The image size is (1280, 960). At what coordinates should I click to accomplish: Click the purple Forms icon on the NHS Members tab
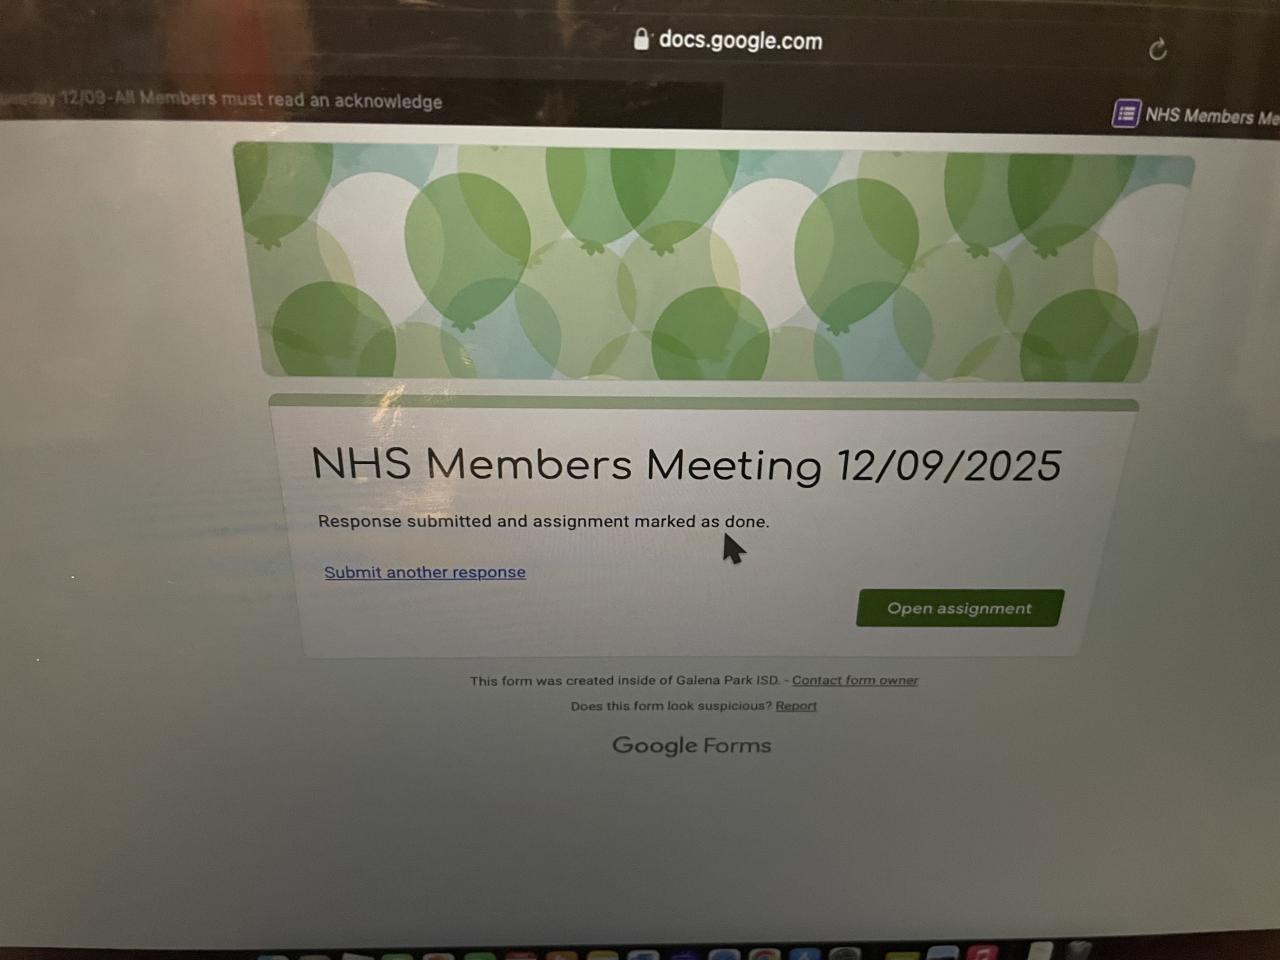(x=1126, y=114)
